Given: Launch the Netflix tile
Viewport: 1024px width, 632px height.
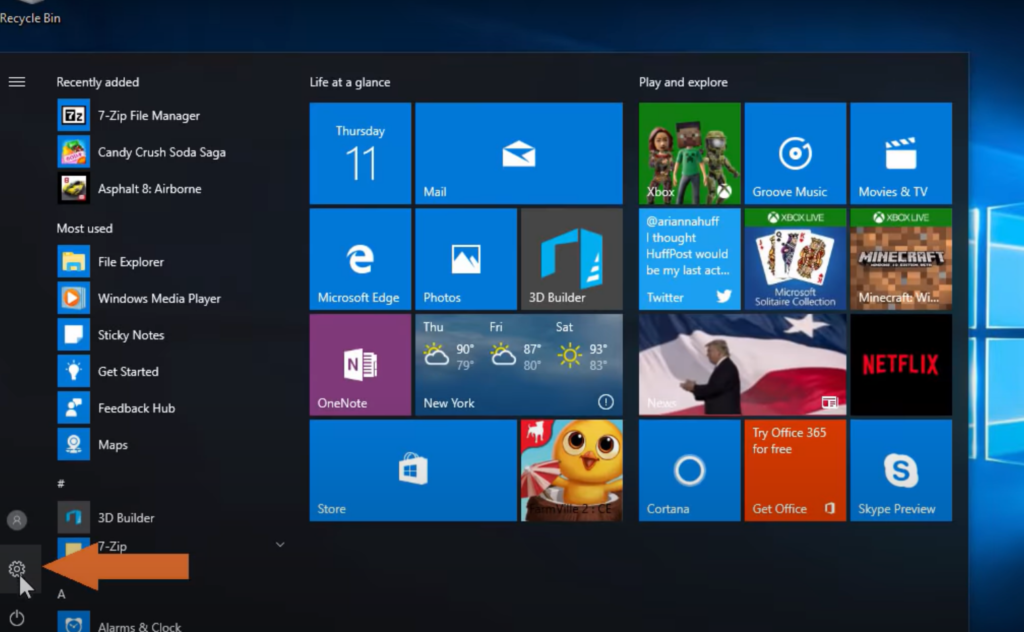Looking at the screenshot, I should coord(901,365).
